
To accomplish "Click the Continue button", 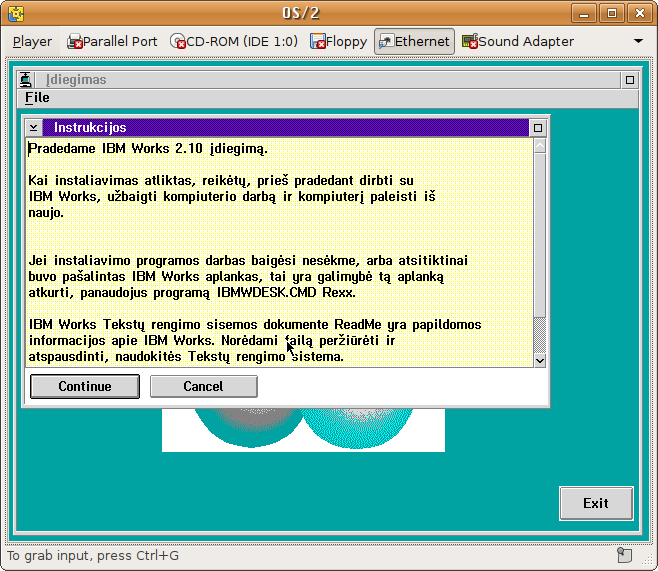I will point(85,386).
